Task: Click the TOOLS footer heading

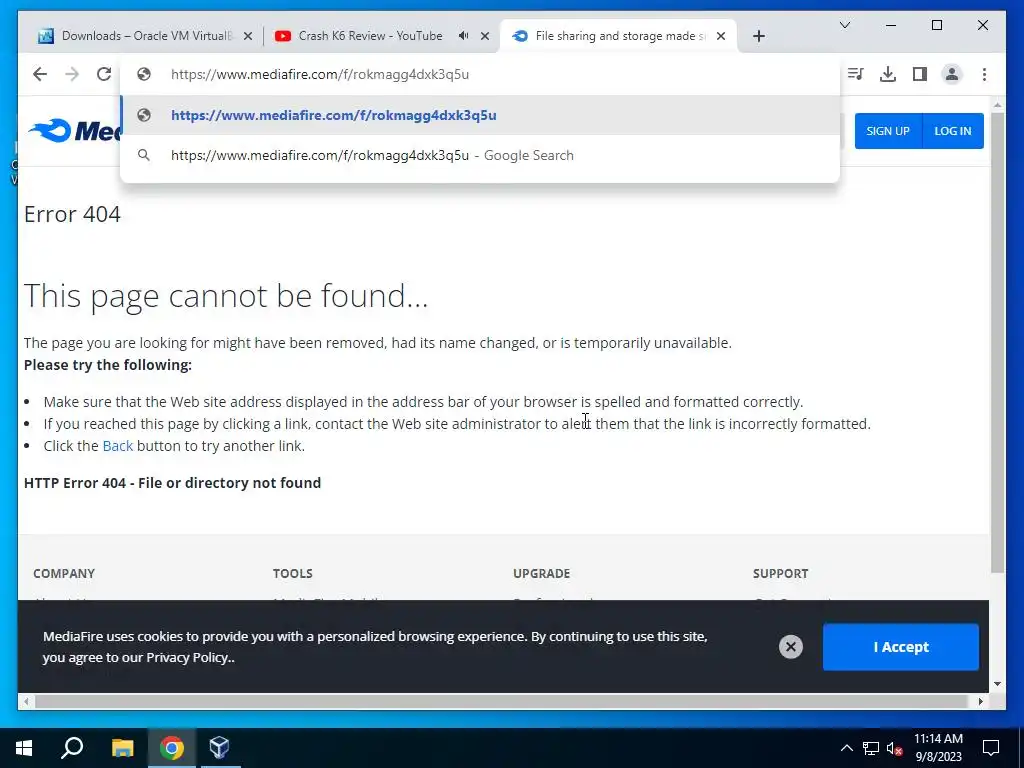Action: [x=293, y=573]
